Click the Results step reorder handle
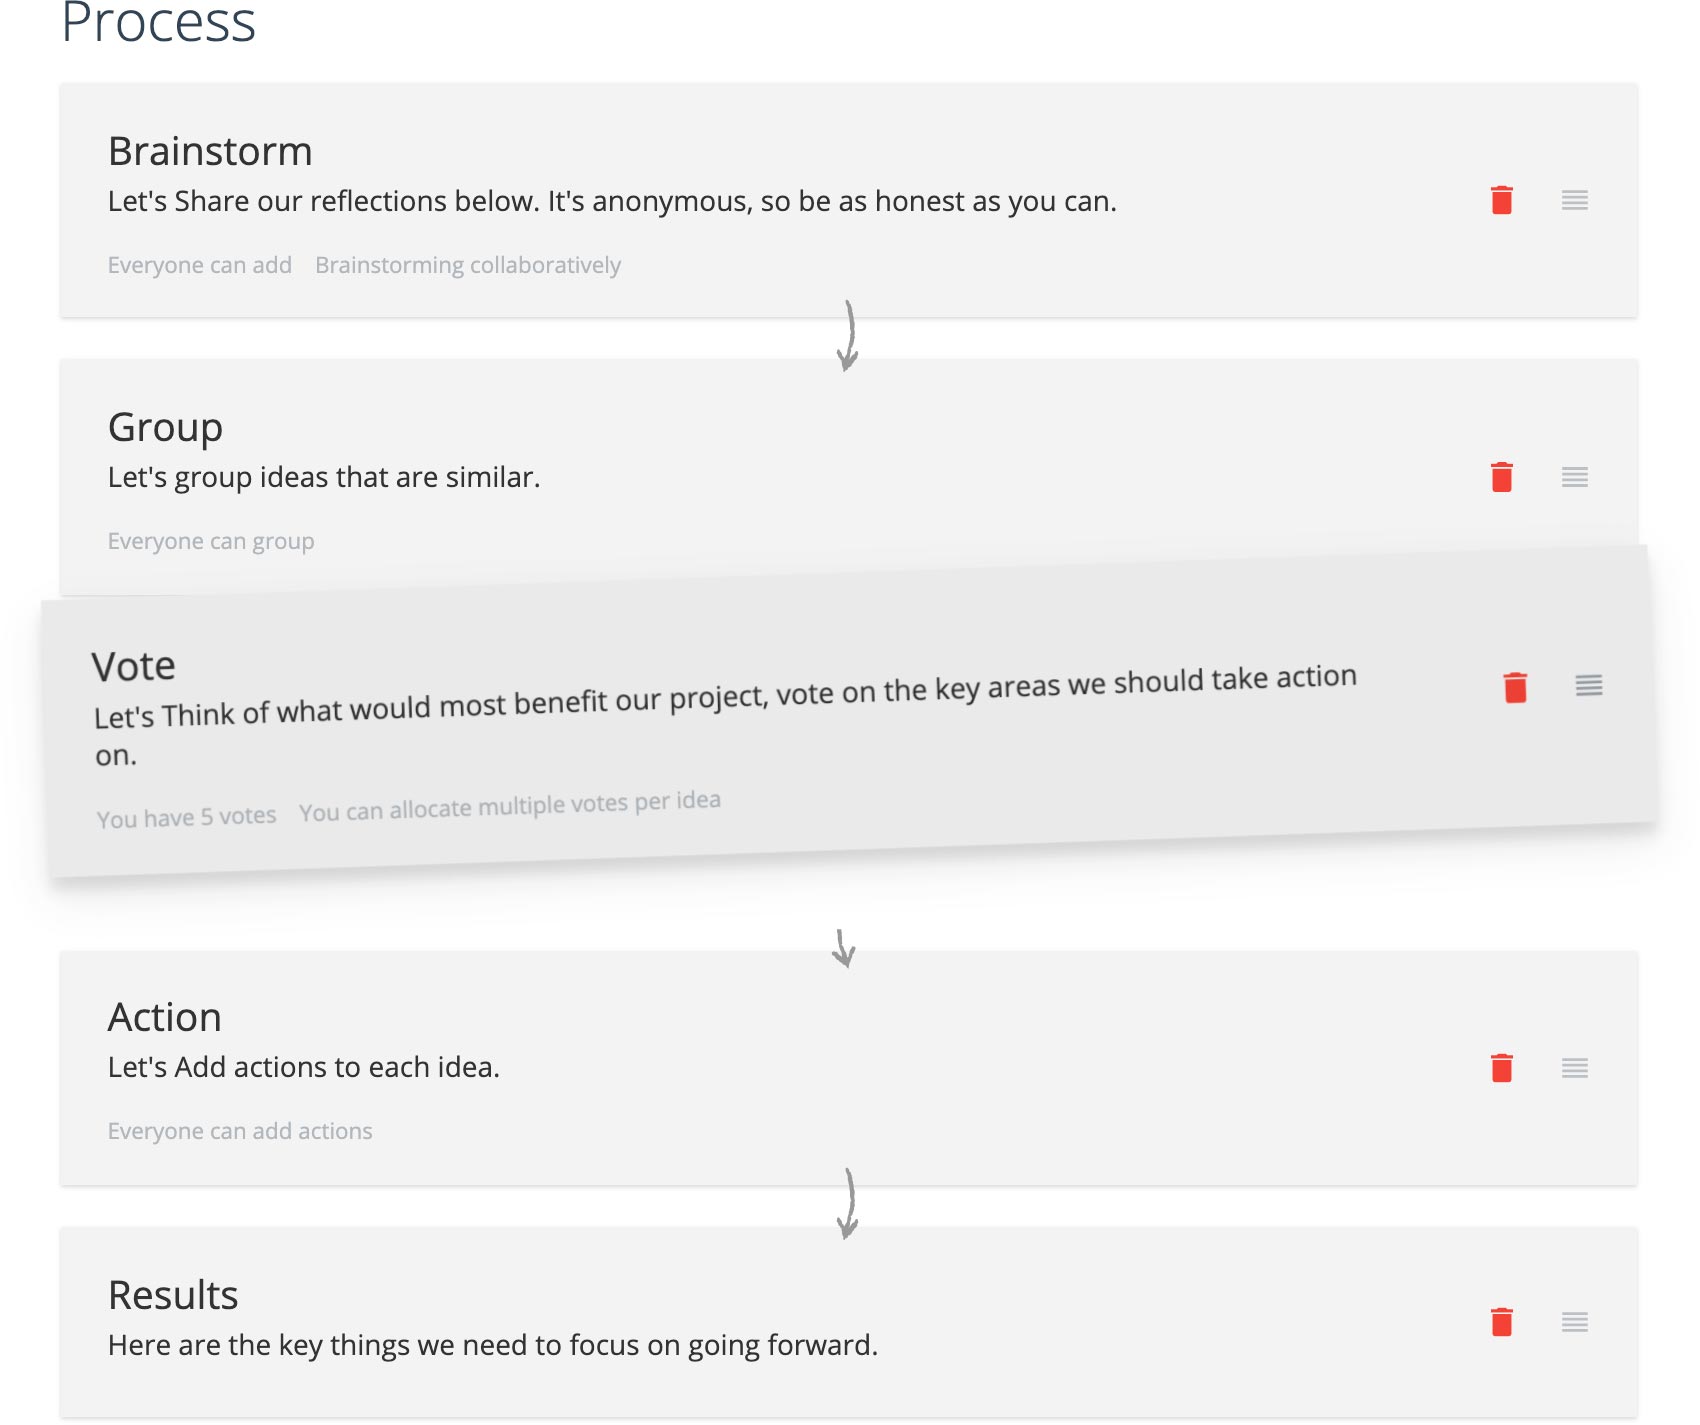The image size is (1700, 1425). tap(1575, 1322)
